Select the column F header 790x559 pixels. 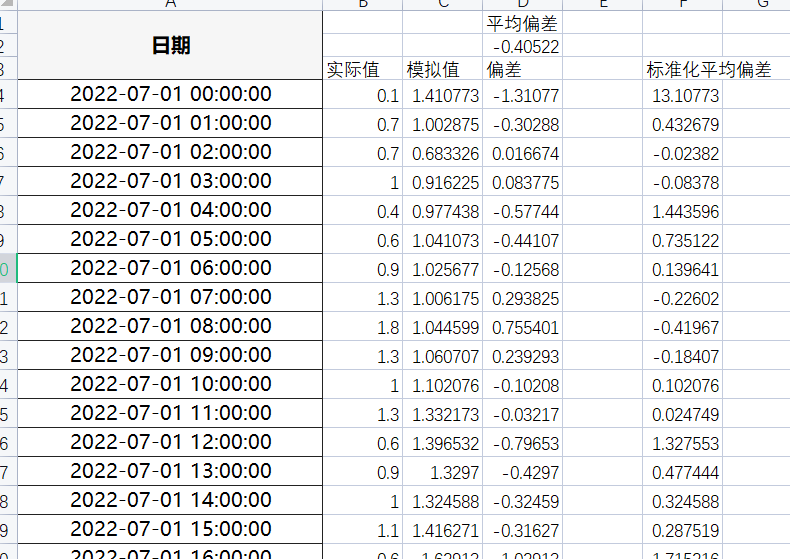[682, 5]
